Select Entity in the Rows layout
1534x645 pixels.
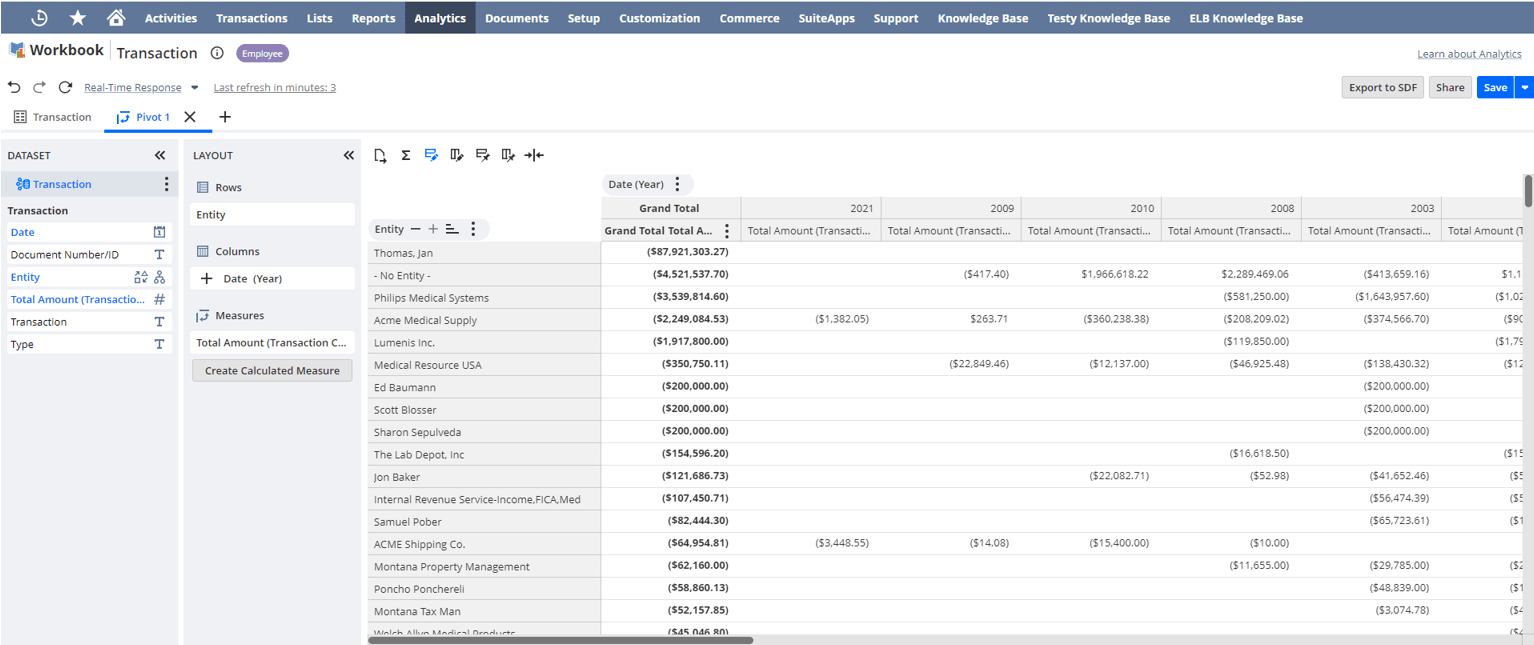pyautogui.click(x=272, y=215)
